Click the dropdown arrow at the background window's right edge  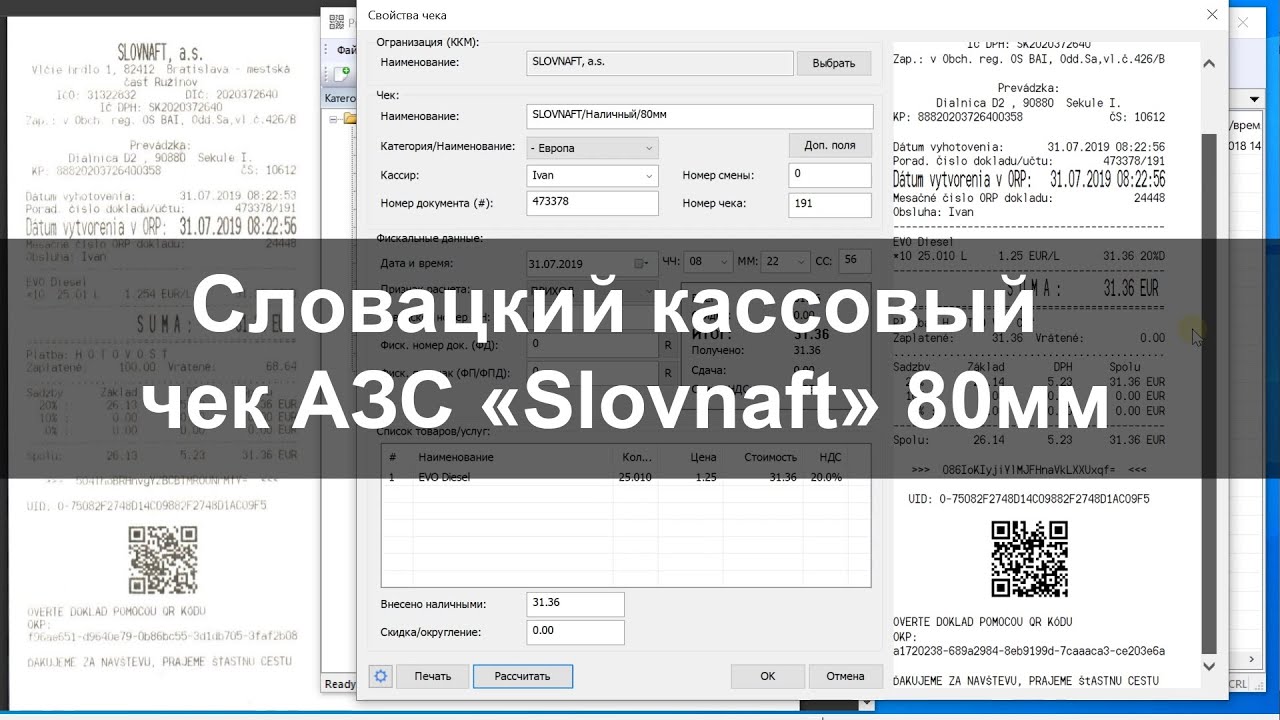[1255, 99]
